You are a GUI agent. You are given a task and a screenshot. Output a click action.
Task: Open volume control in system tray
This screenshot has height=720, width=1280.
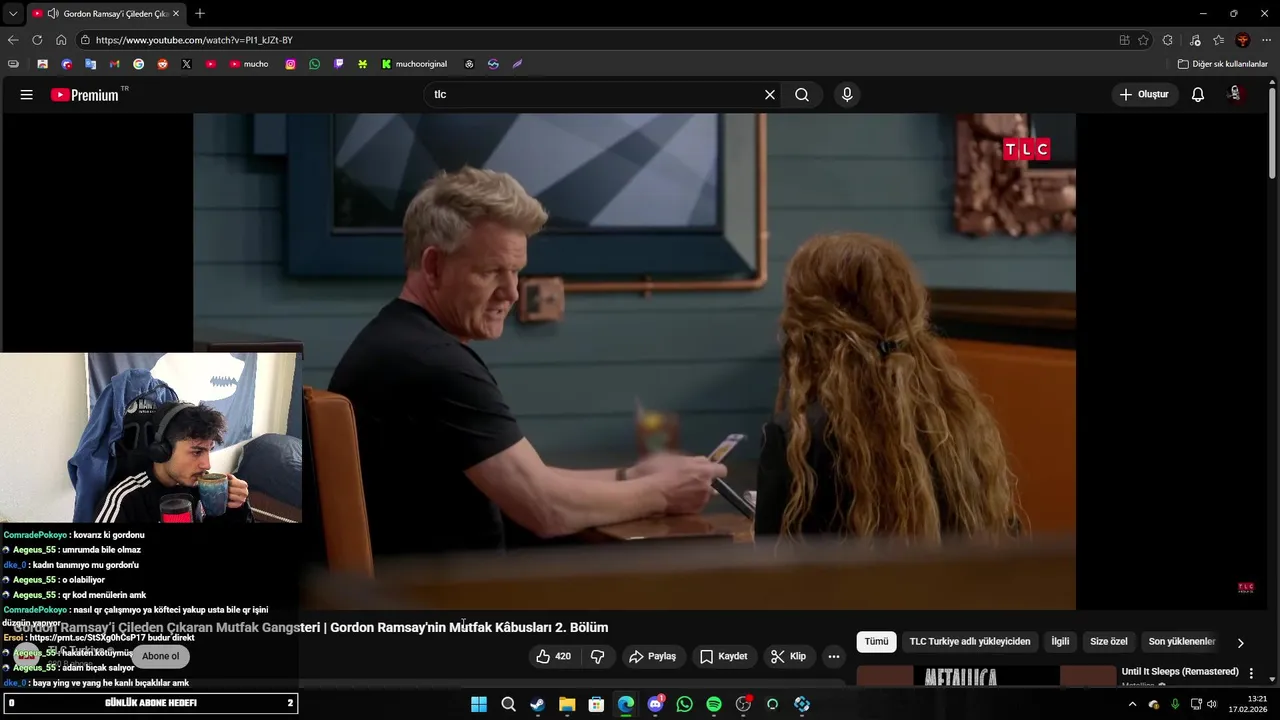coord(1211,704)
